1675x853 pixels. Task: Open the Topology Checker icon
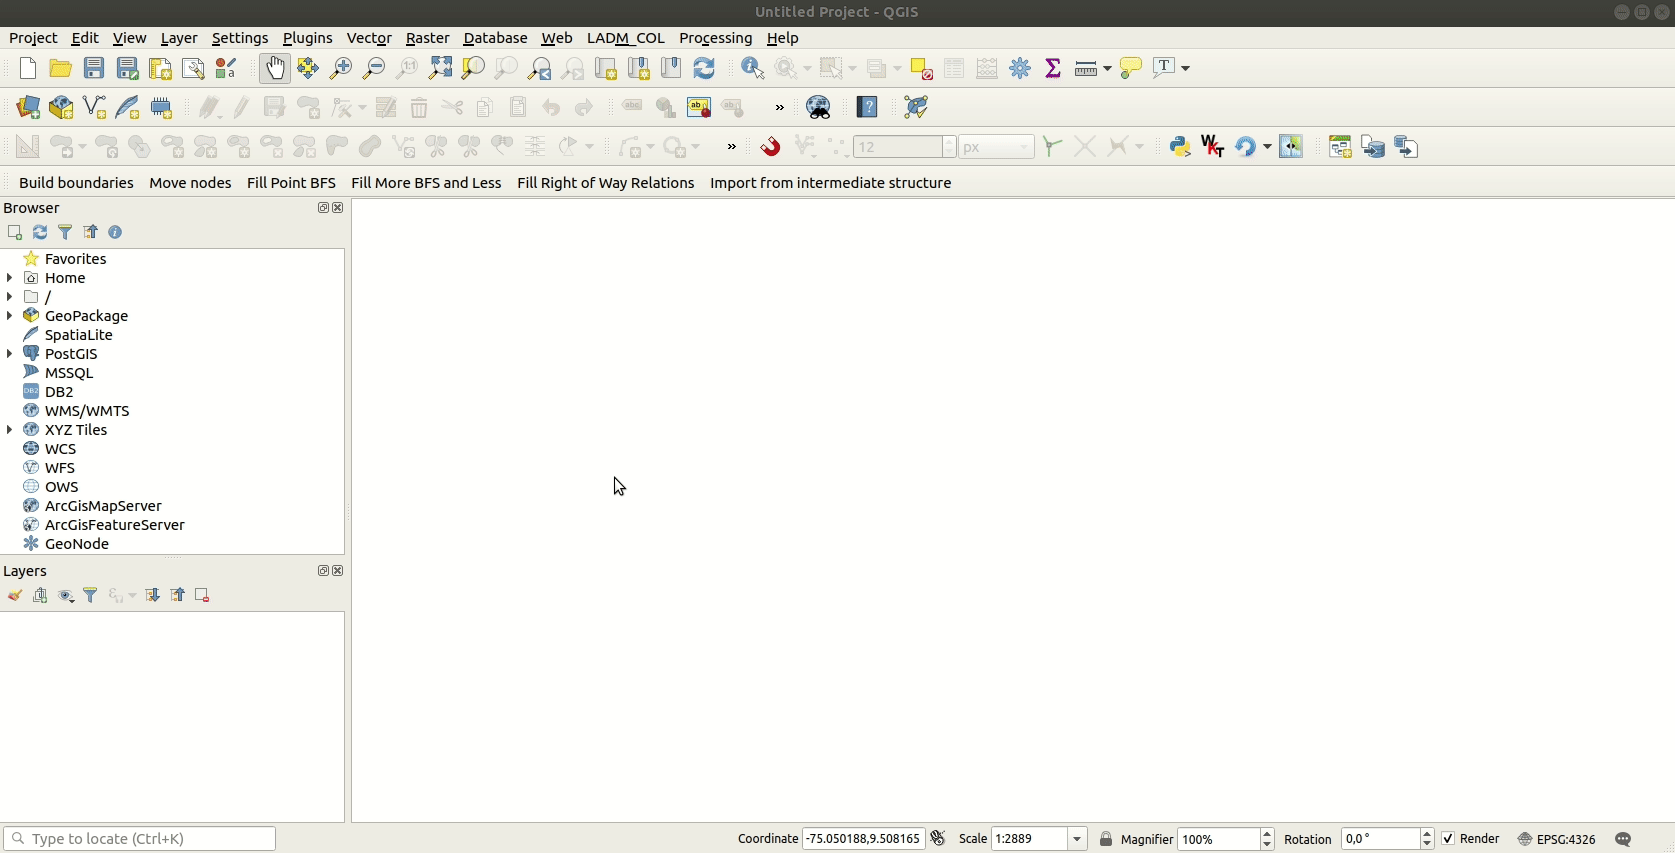tap(916, 107)
